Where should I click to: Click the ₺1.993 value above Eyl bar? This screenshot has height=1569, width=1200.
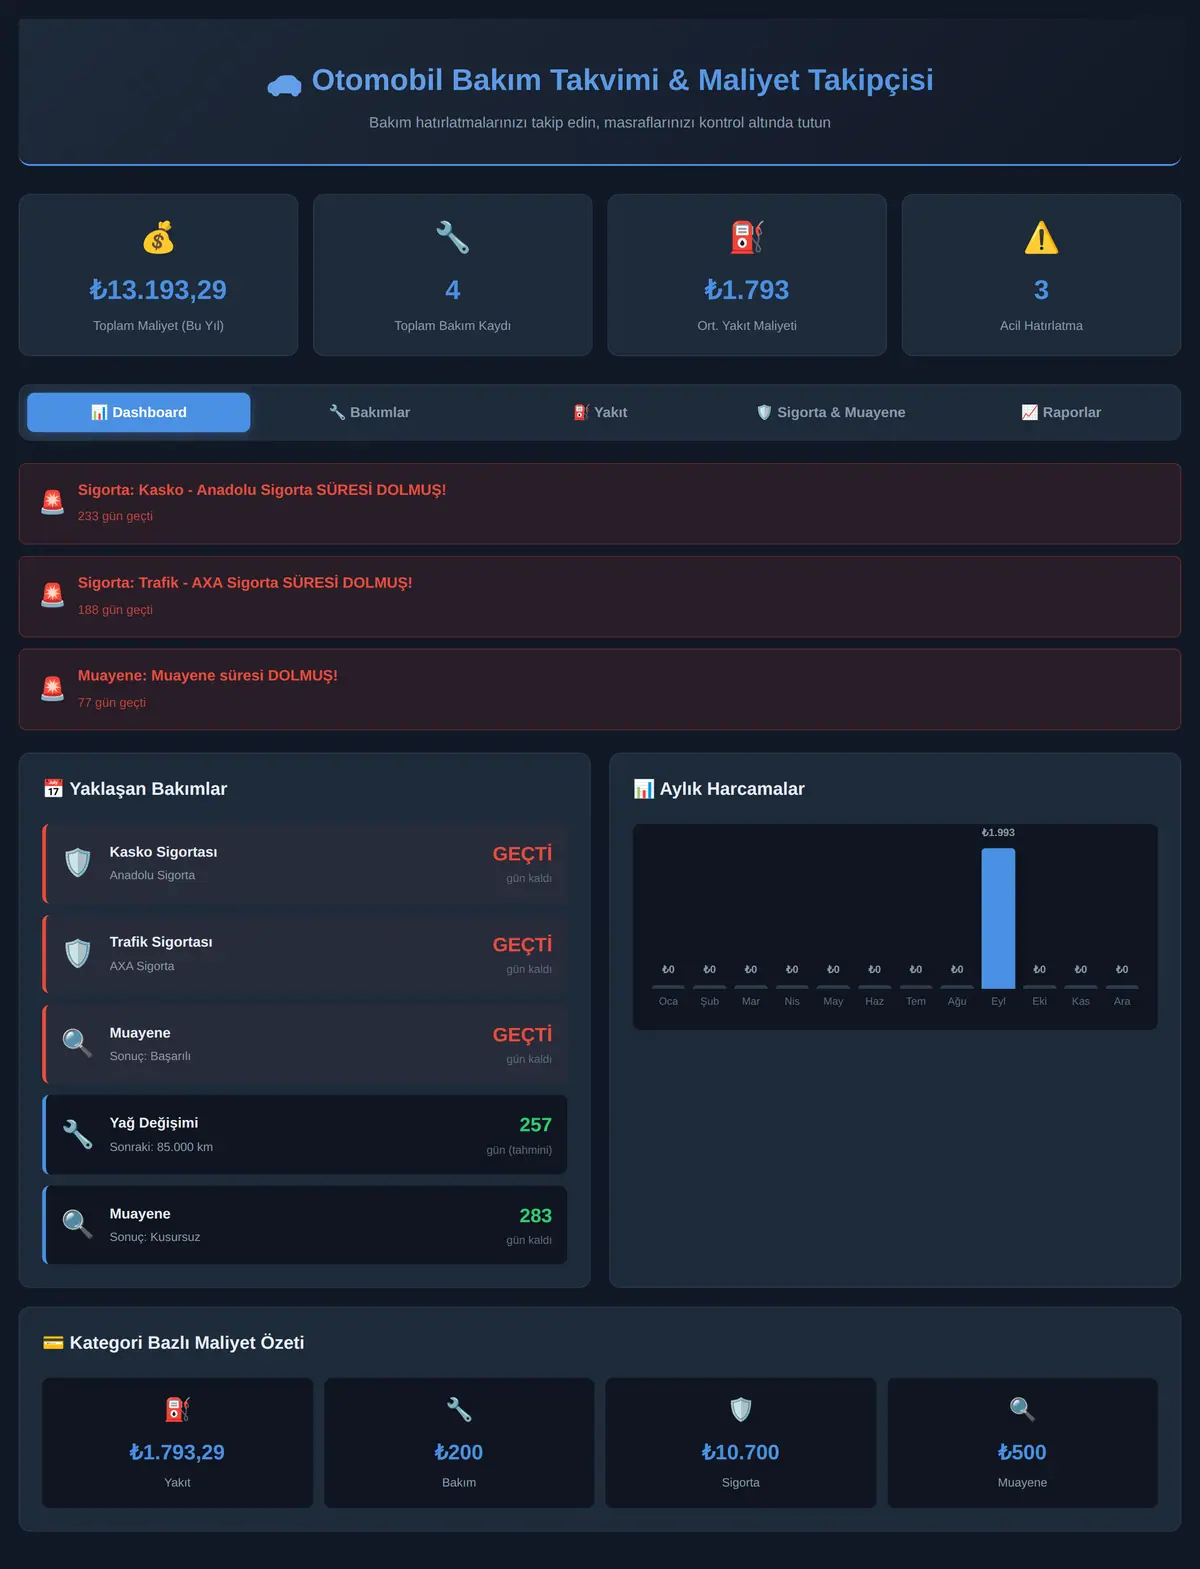(998, 833)
